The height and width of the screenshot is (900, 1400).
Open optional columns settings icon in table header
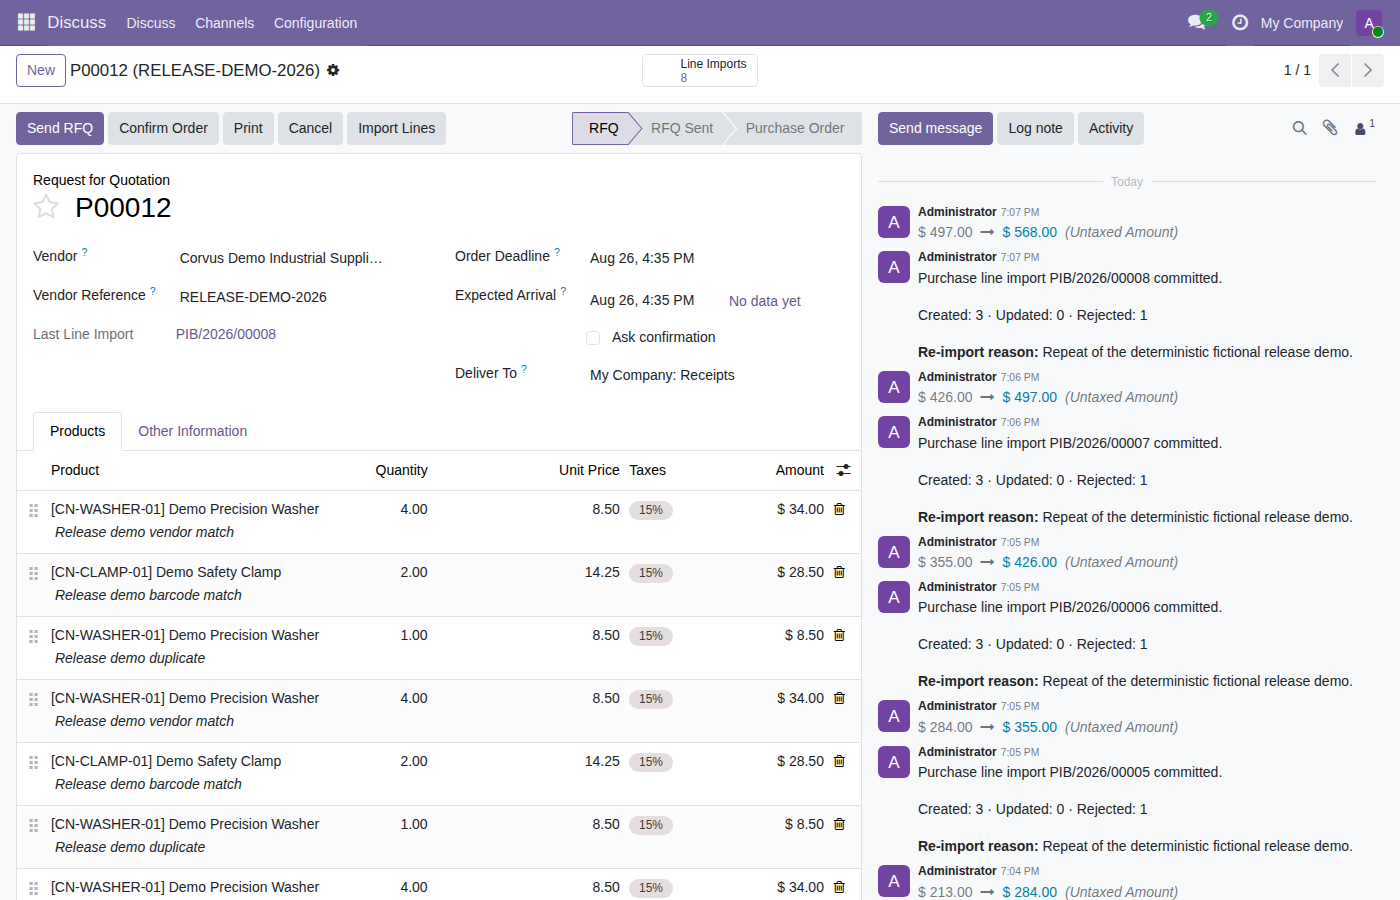[843, 470]
